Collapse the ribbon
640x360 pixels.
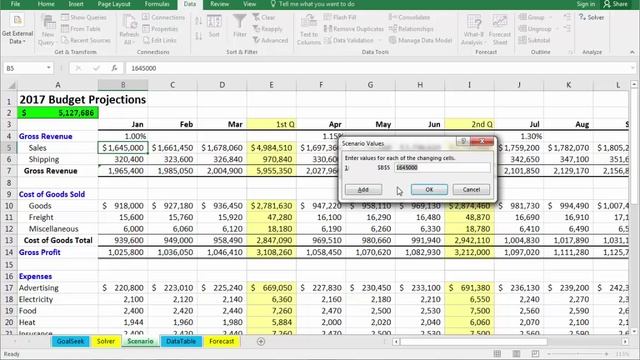pyautogui.click(x=632, y=52)
